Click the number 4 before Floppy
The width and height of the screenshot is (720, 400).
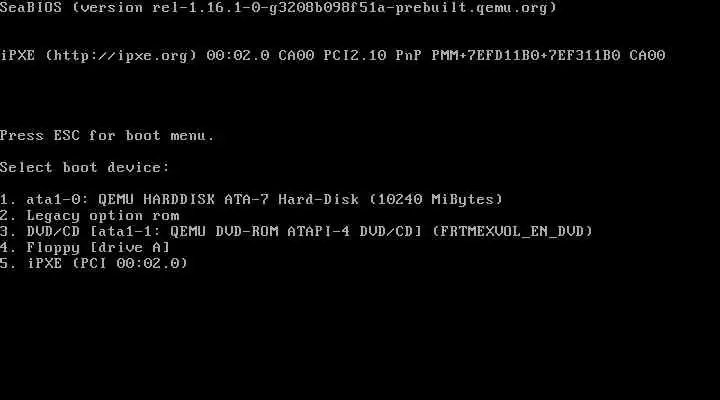coord(4,248)
